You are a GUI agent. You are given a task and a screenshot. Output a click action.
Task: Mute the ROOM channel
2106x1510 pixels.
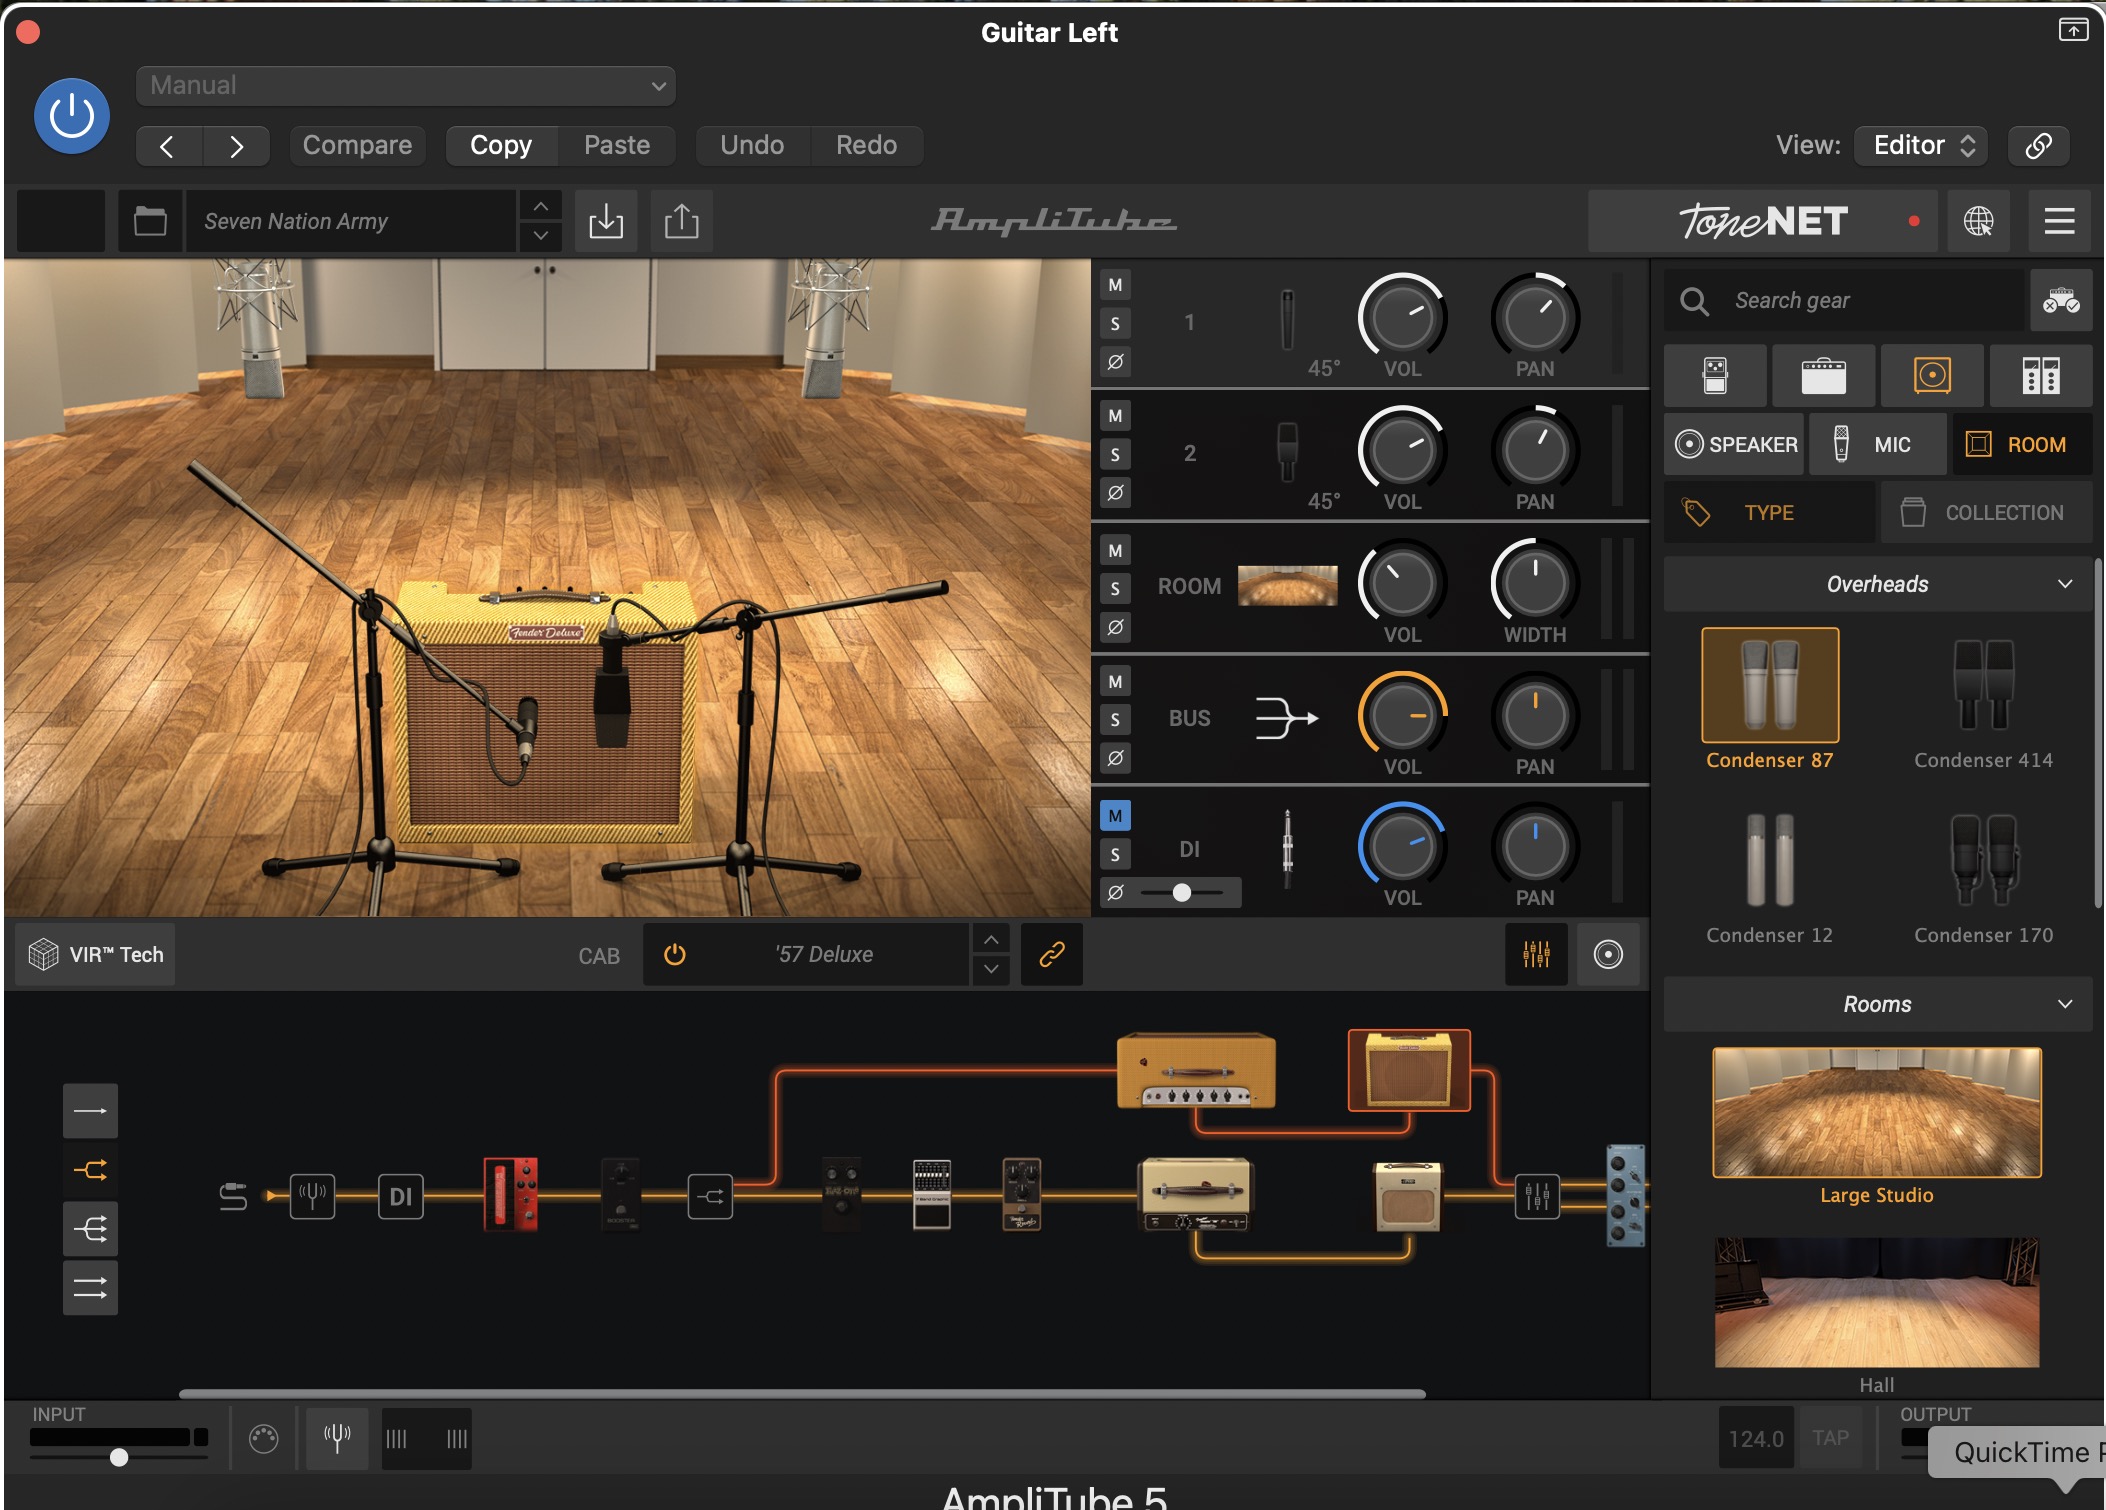[1115, 551]
